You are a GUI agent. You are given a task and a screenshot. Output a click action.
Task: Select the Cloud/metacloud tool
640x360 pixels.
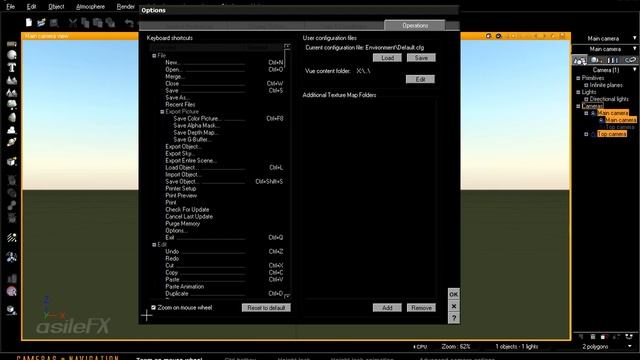point(12,130)
